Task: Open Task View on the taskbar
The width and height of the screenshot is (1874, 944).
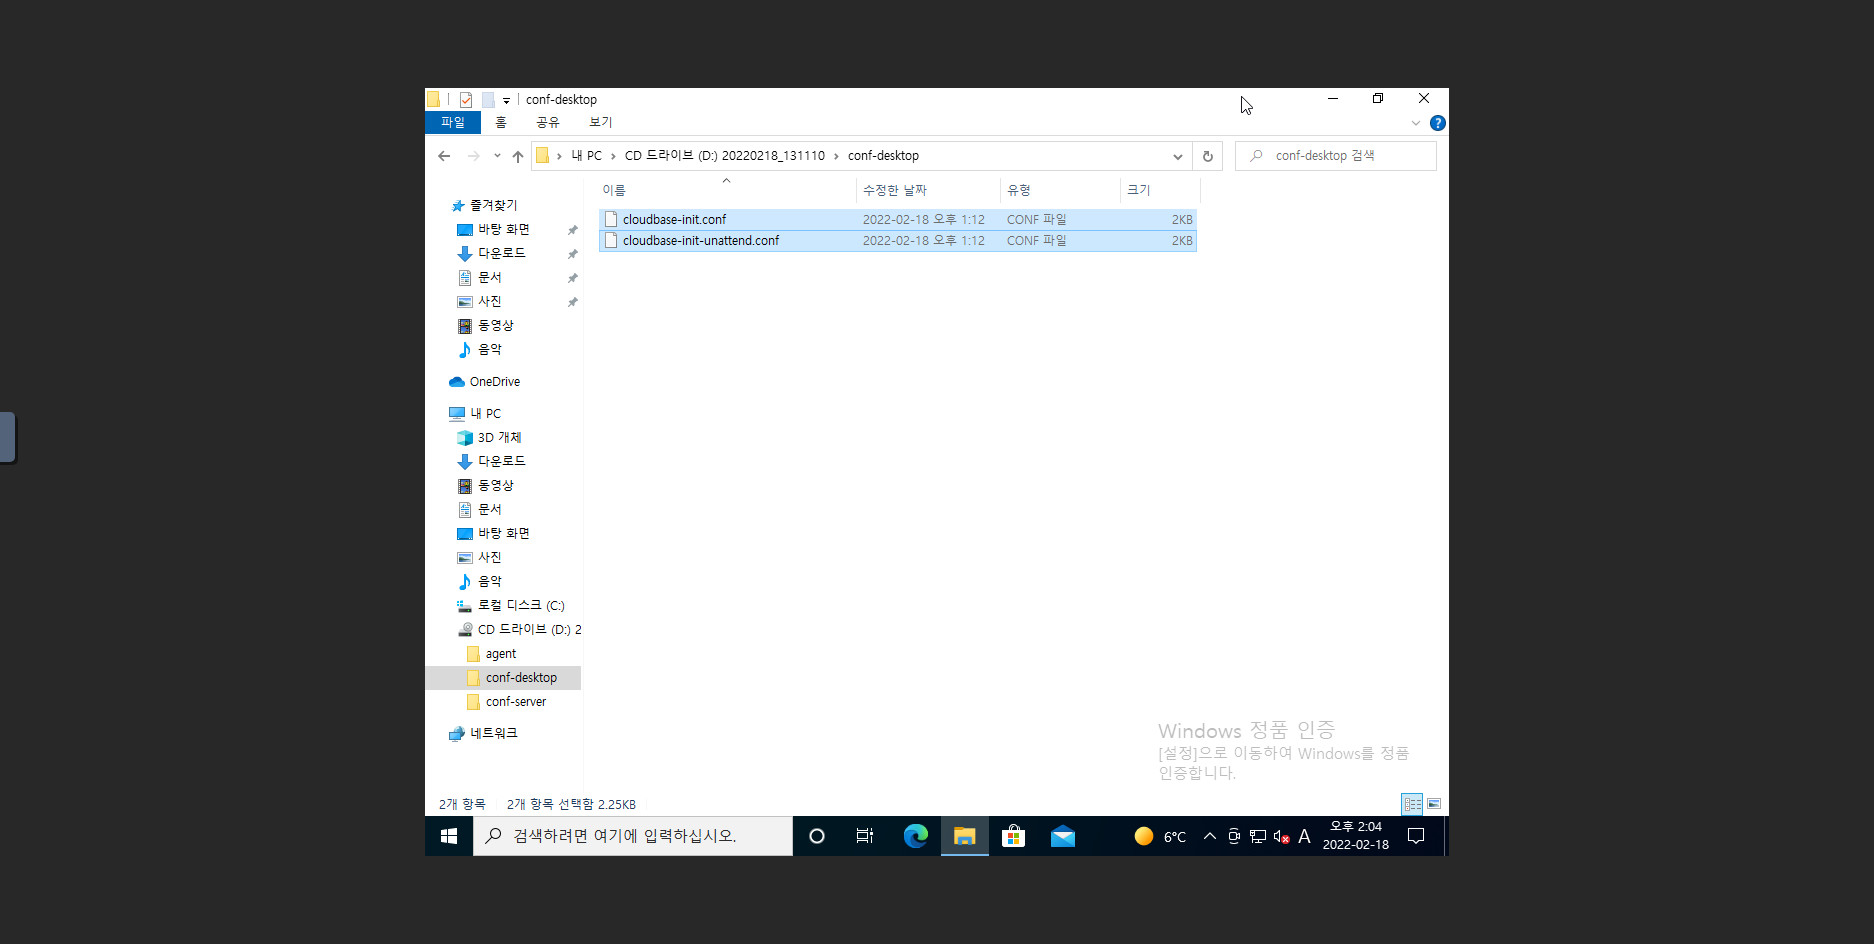Action: 865,836
